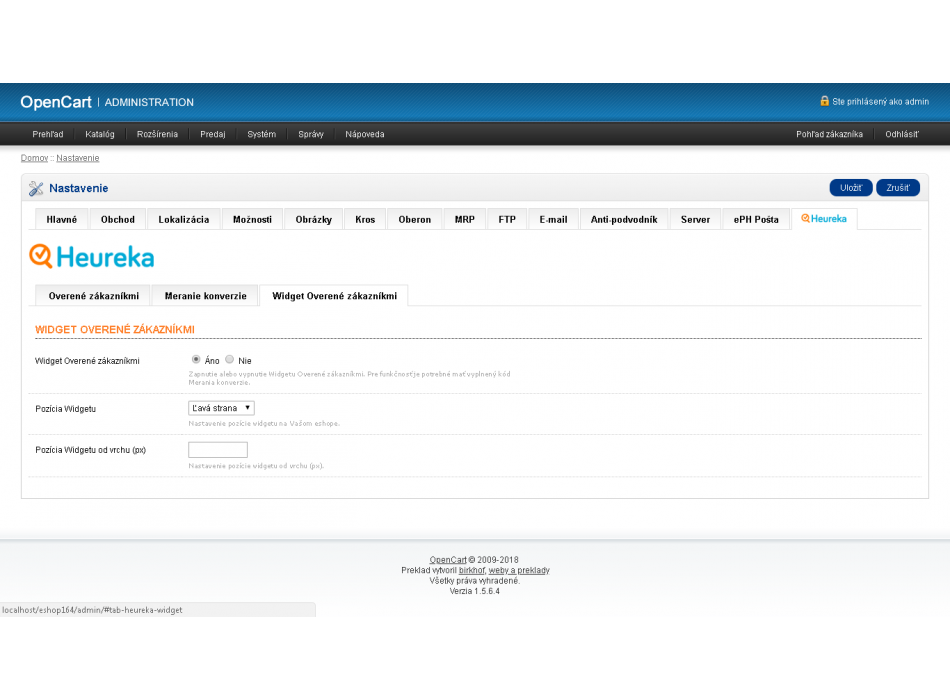Click the localhost URL status bar text

pos(92,610)
